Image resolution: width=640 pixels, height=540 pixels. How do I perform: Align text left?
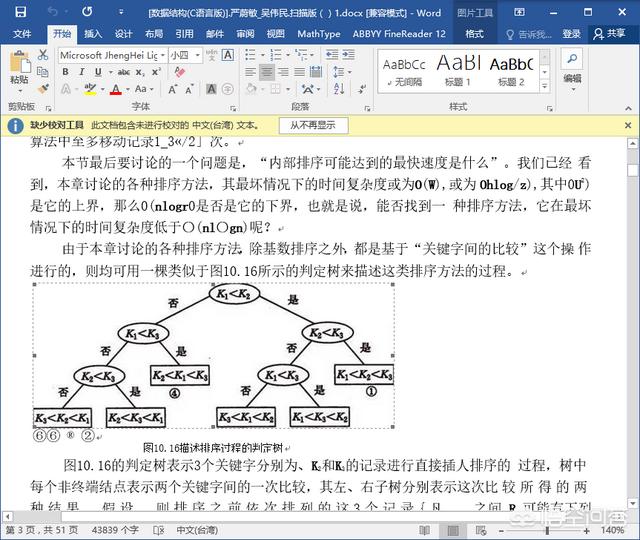250,72
